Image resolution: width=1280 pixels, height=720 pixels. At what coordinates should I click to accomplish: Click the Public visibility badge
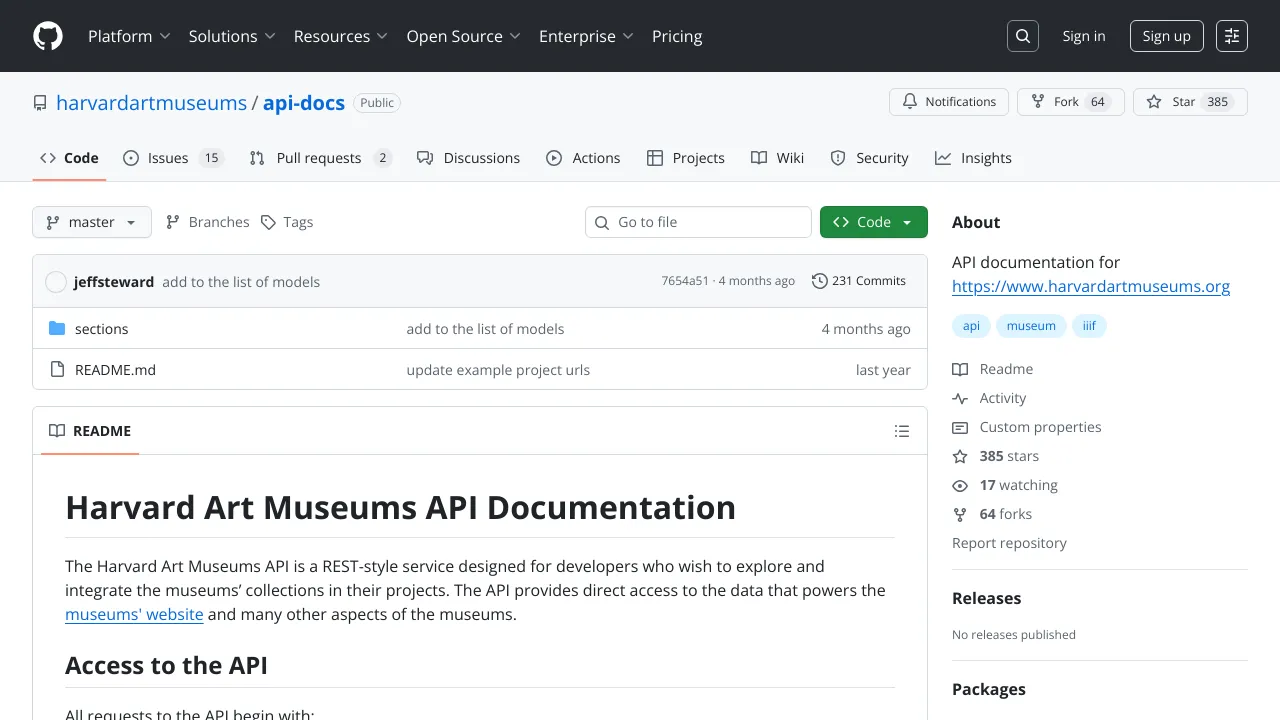point(377,103)
